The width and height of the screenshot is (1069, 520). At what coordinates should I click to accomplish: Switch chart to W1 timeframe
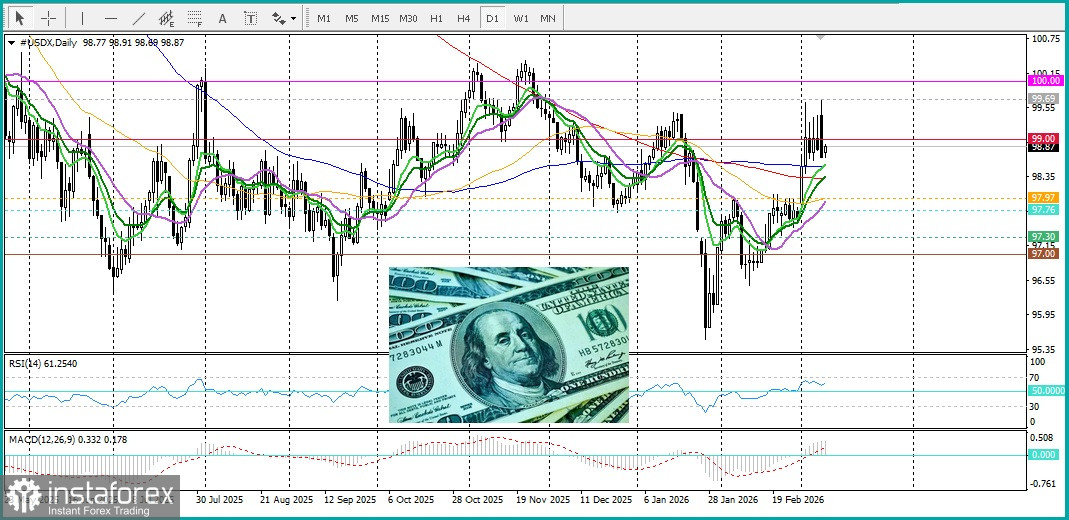pos(521,18)
